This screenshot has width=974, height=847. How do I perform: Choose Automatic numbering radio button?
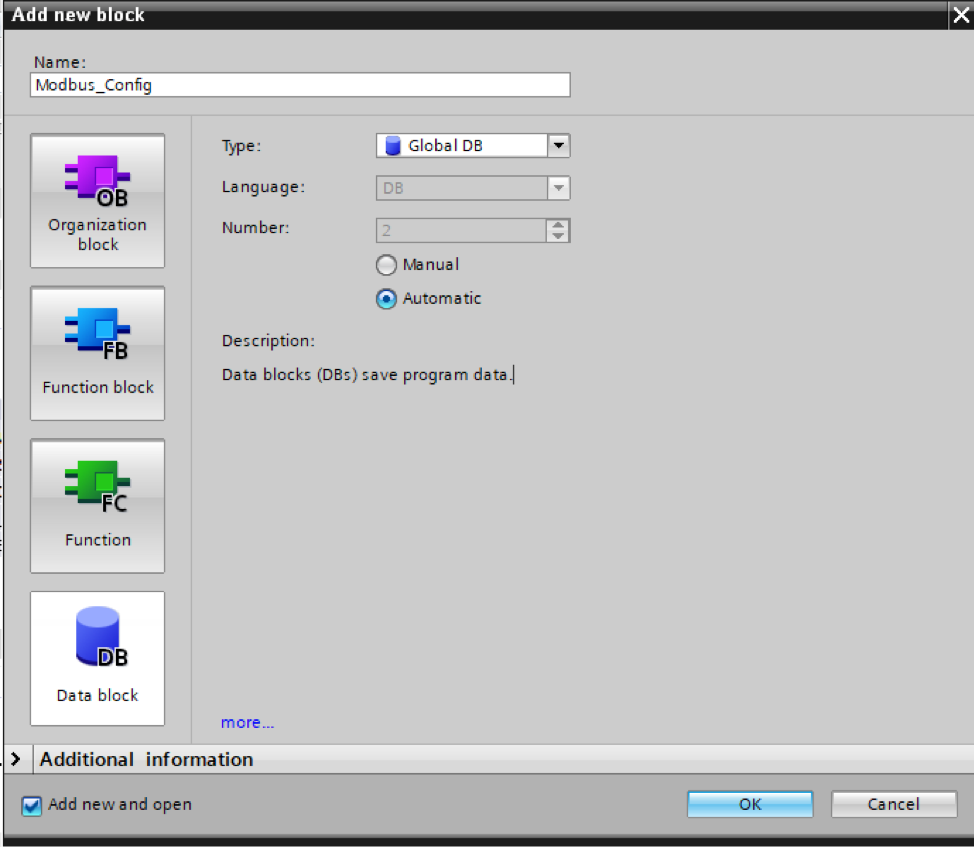tap(386, 299)
